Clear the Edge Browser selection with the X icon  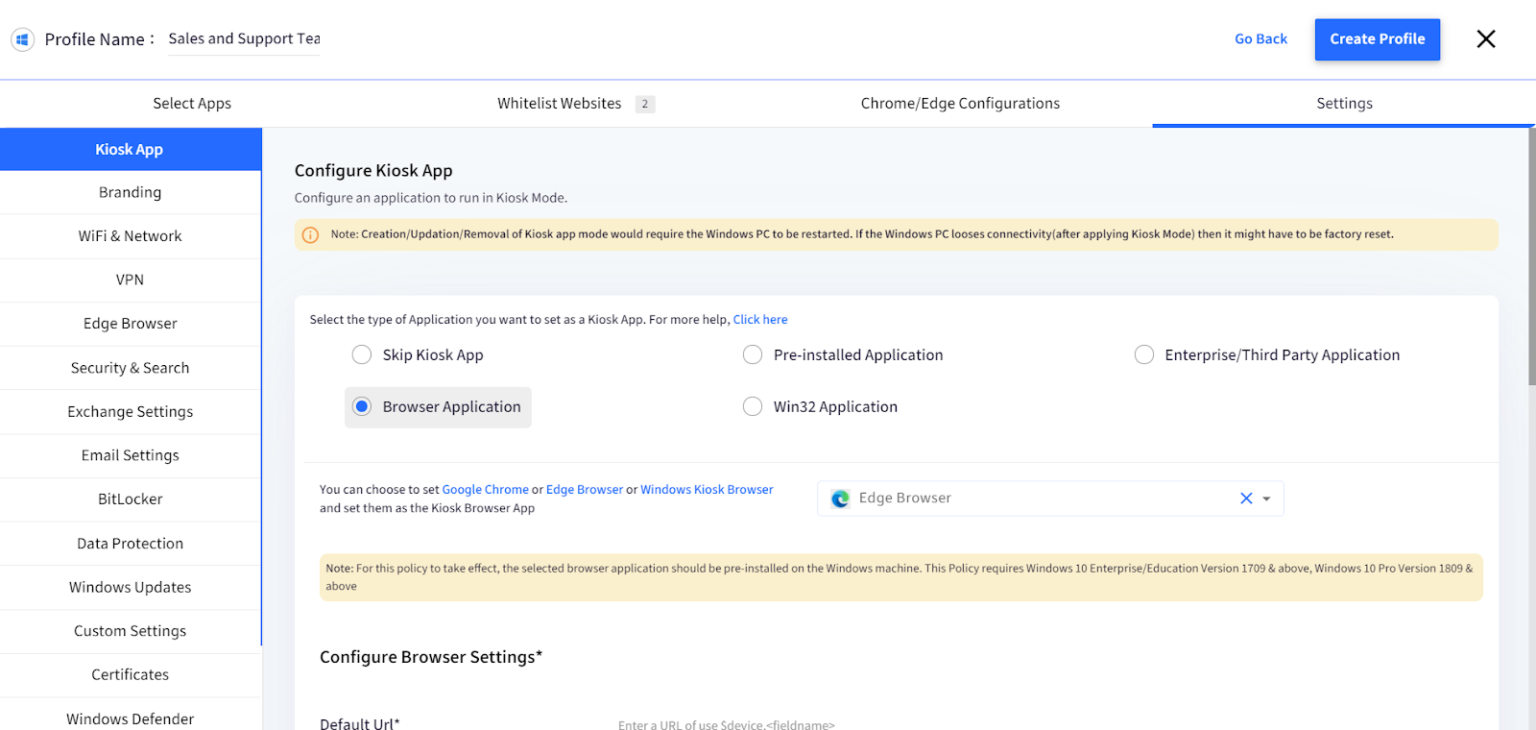[1246, 498]
